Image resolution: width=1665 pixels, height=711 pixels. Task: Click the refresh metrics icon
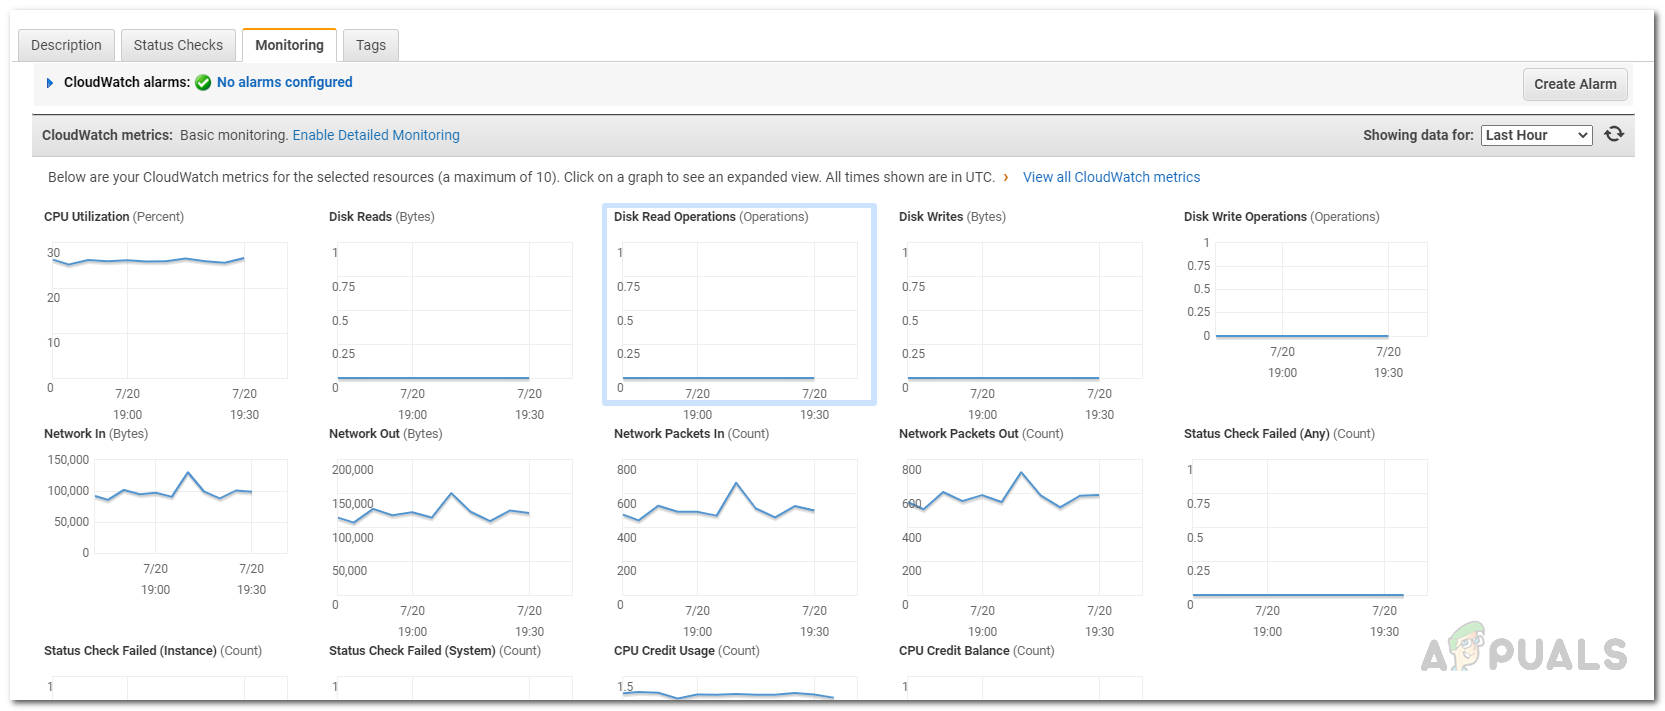click(1614, 134)
